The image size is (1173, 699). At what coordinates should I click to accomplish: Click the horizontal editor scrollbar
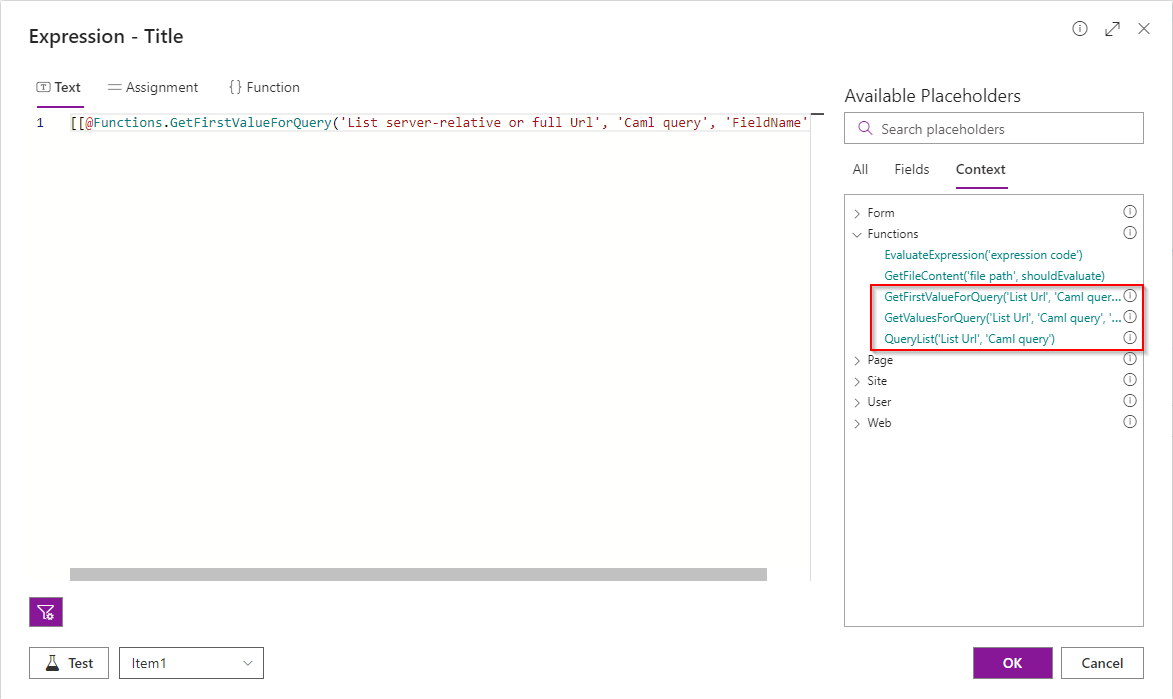[417, 573]
